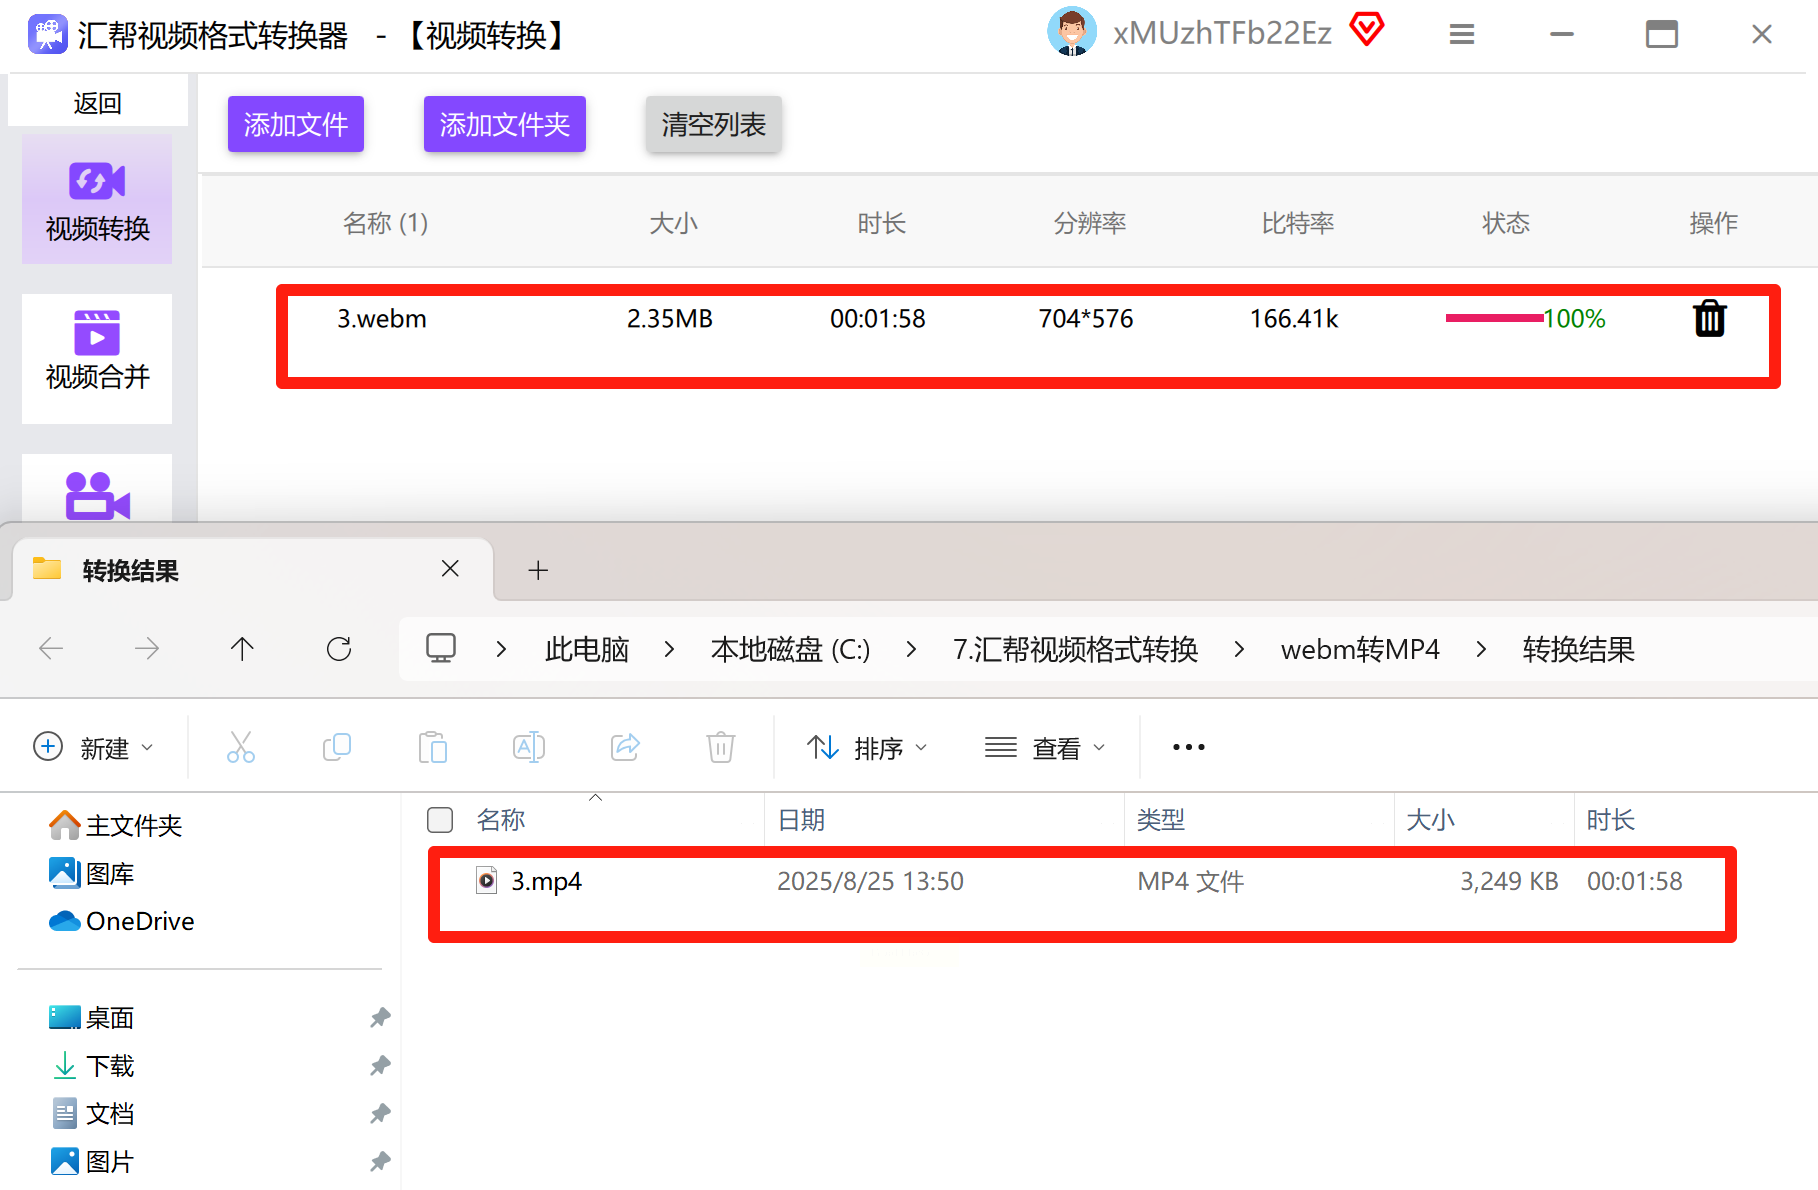
Task: Tick the select-all checkbox beside 名称
Action: point(440,820)
